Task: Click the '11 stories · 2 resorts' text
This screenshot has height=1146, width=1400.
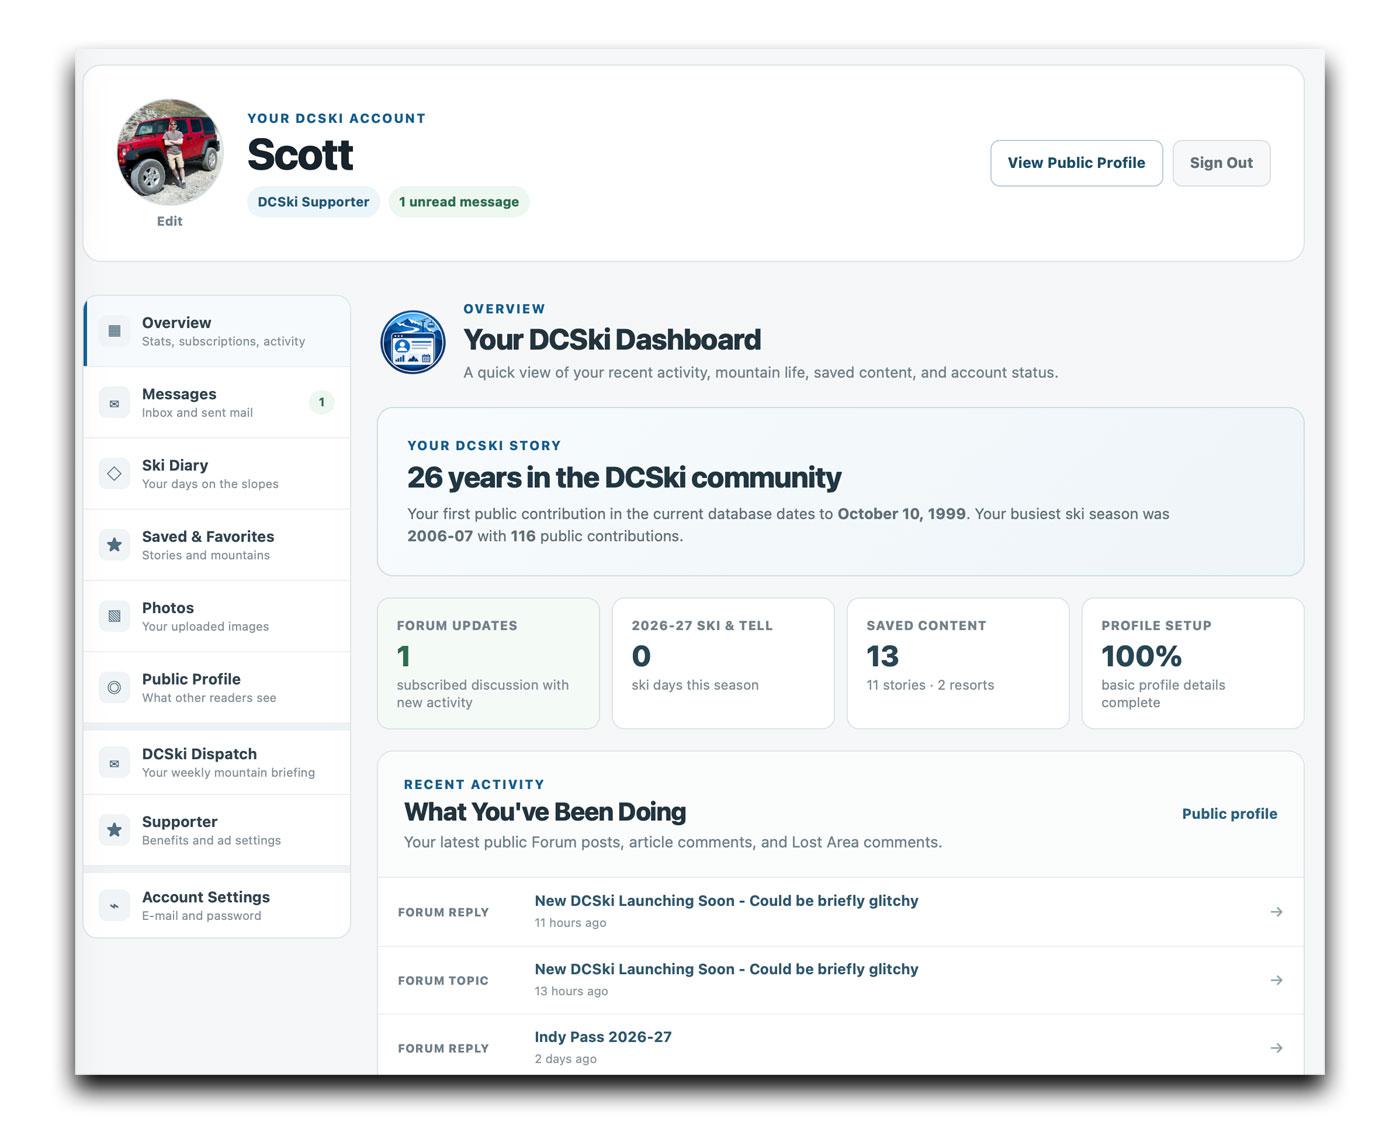Action: [930, 685]
